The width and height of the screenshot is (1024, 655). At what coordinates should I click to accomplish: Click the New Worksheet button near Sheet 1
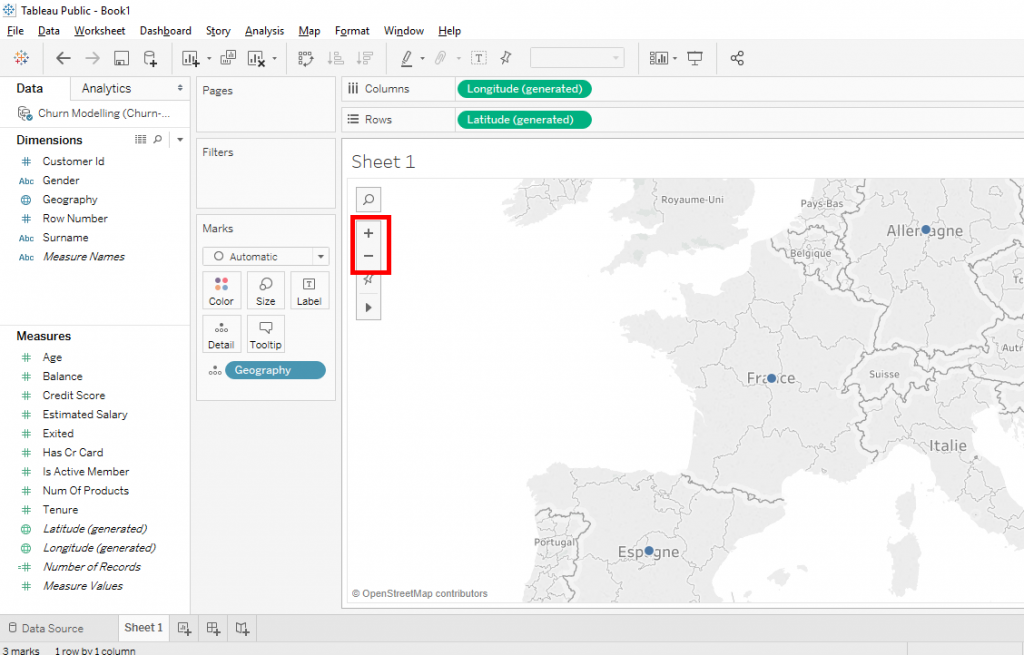click(x=184, y=628)
